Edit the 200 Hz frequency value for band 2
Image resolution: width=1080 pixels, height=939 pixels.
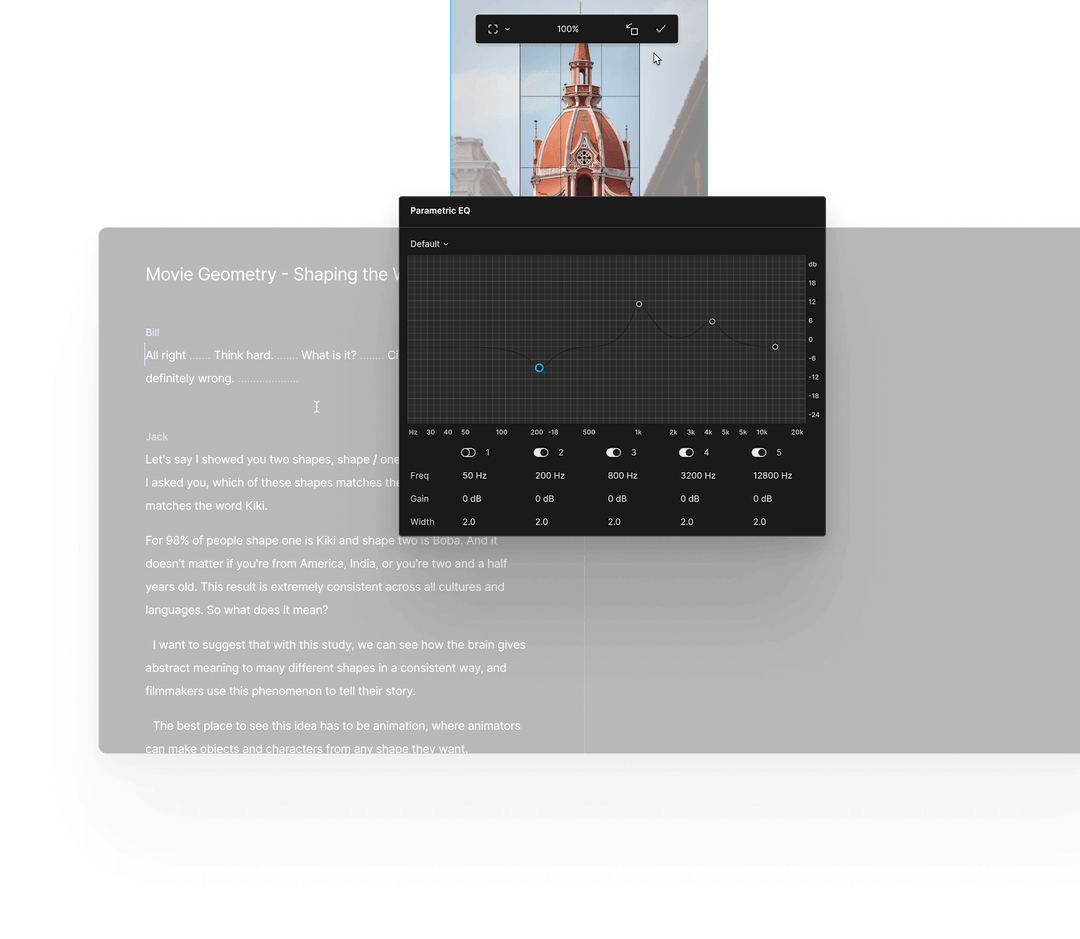(x=550, y=475)
